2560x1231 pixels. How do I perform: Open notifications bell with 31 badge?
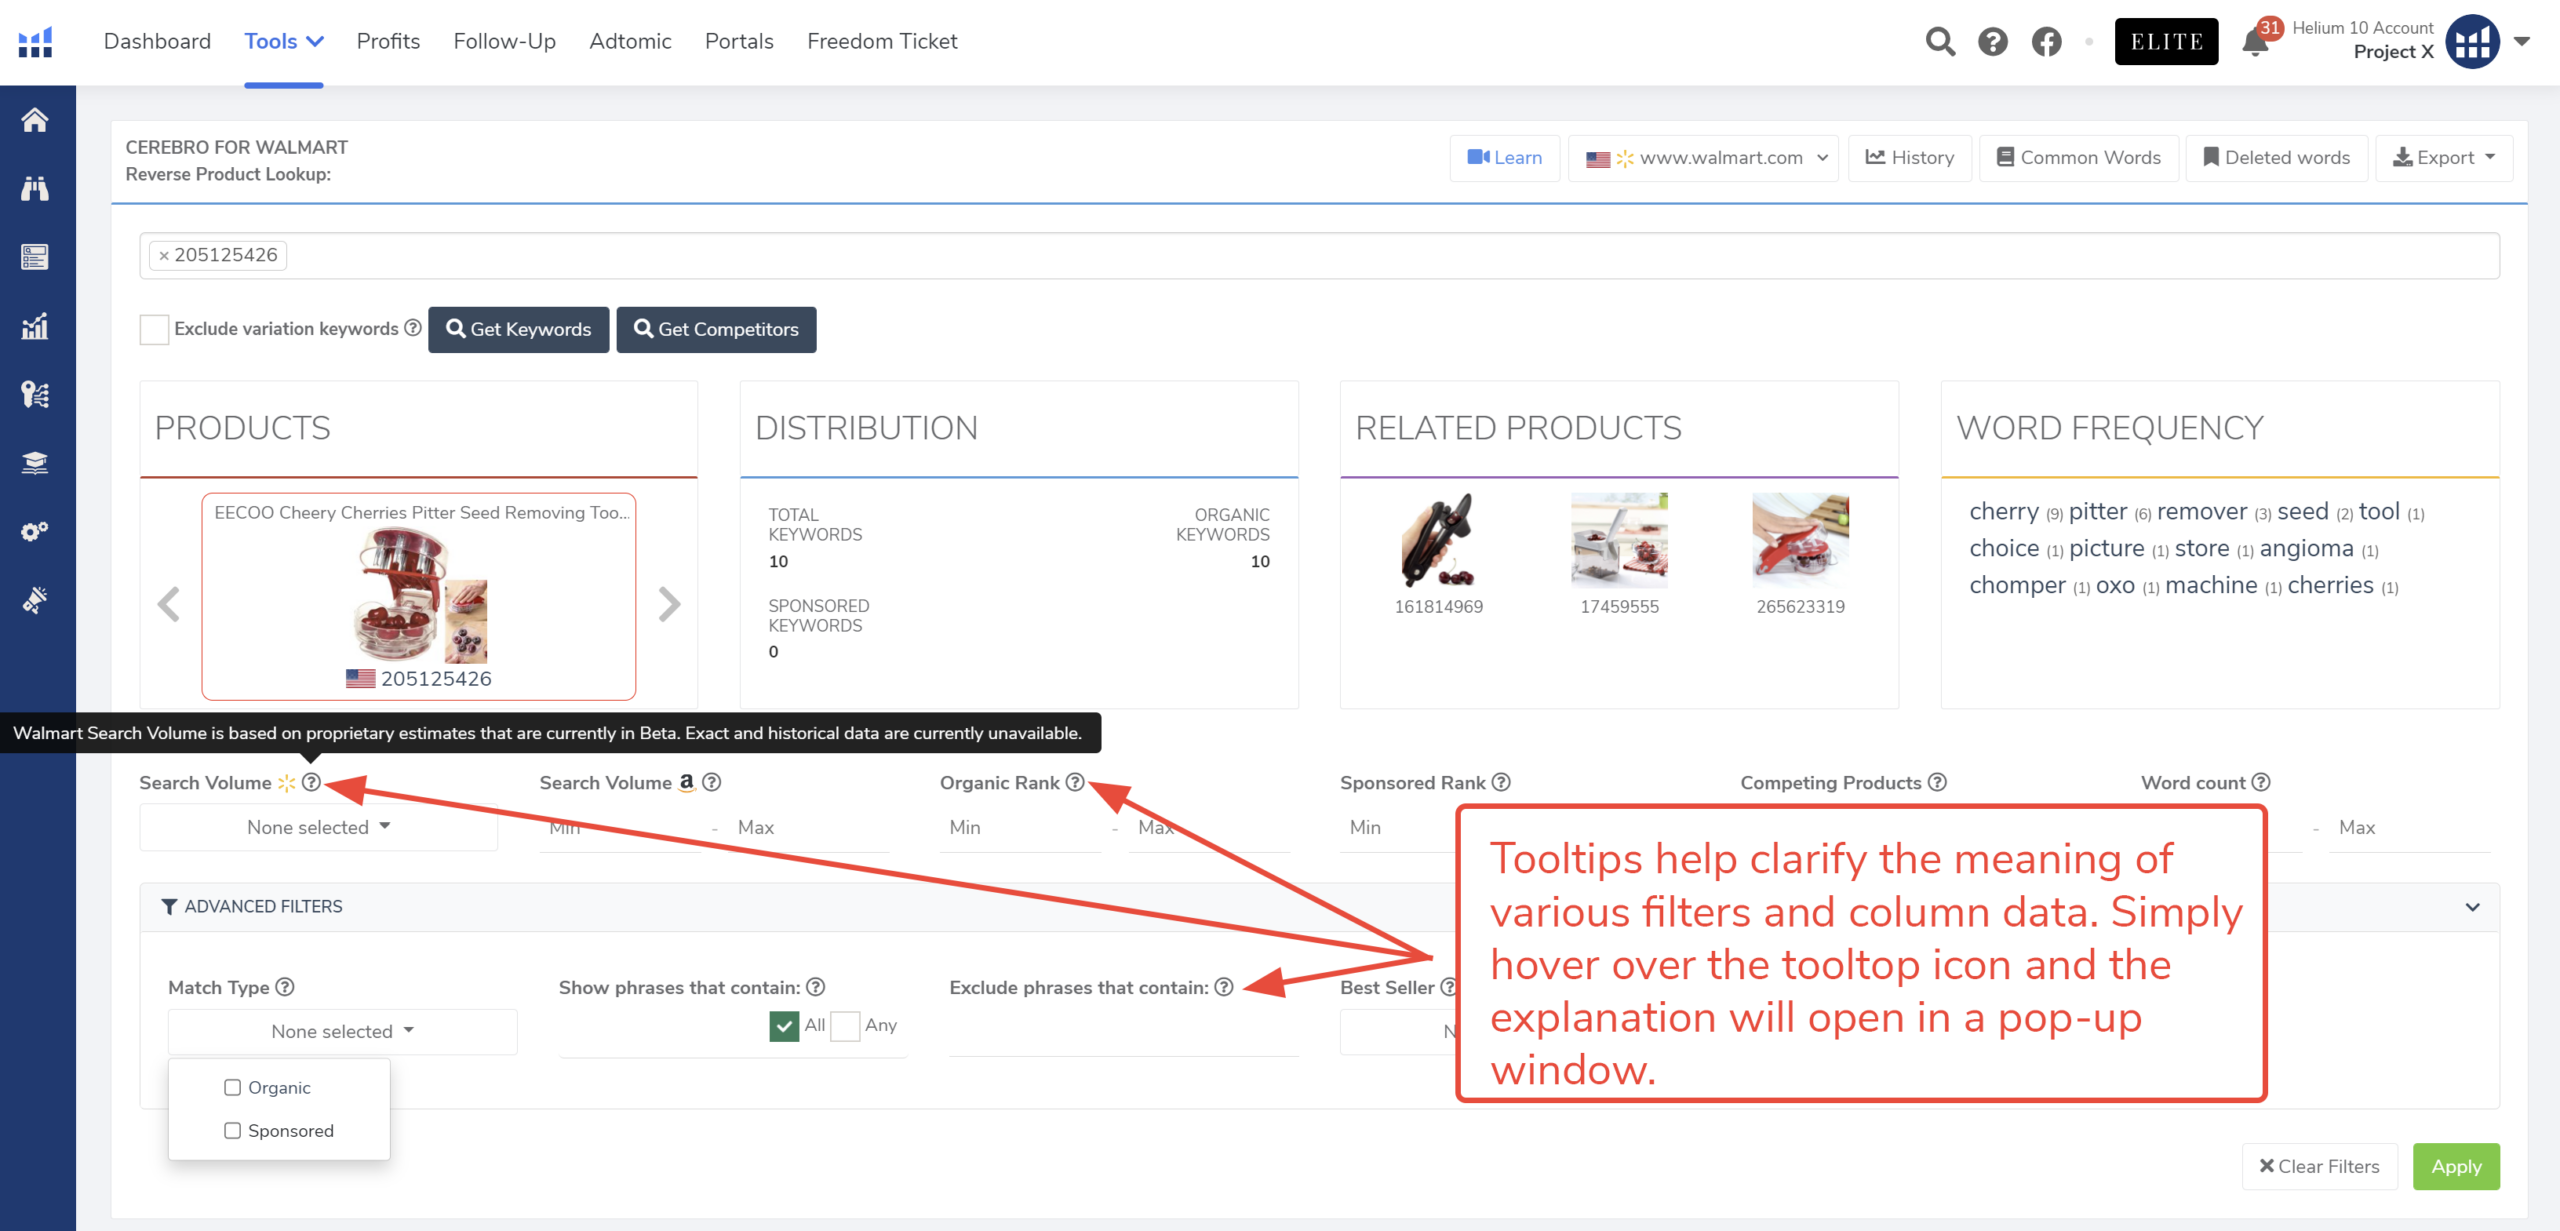[x=2255, y=42]
